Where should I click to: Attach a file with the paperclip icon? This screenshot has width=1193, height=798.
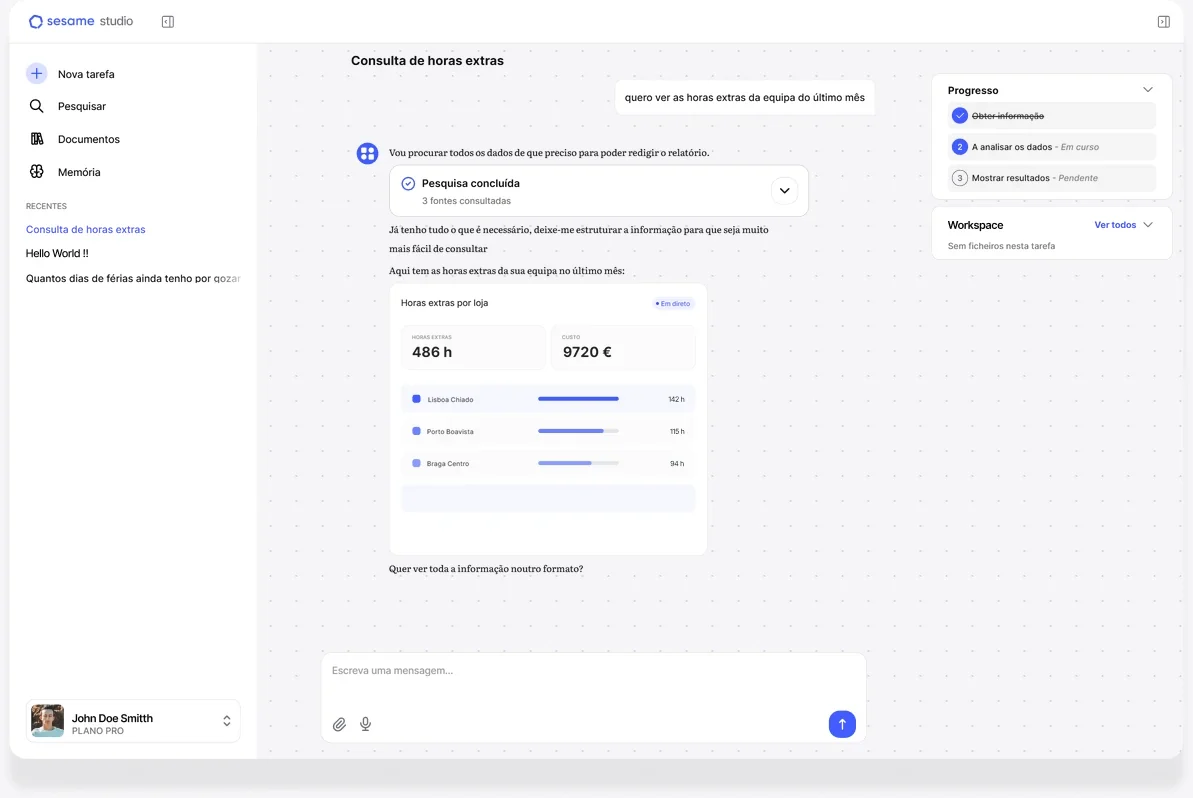[x=339, y=724]
